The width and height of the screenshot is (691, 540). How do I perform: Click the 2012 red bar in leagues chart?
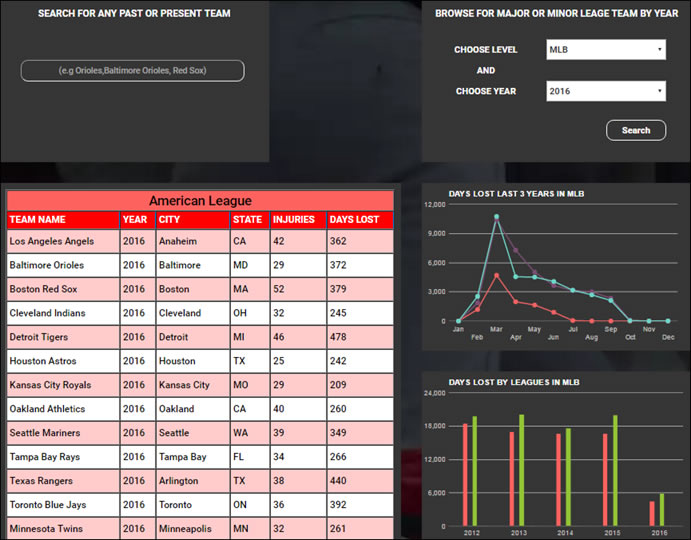pyautogui.click(x=465, y=475)
